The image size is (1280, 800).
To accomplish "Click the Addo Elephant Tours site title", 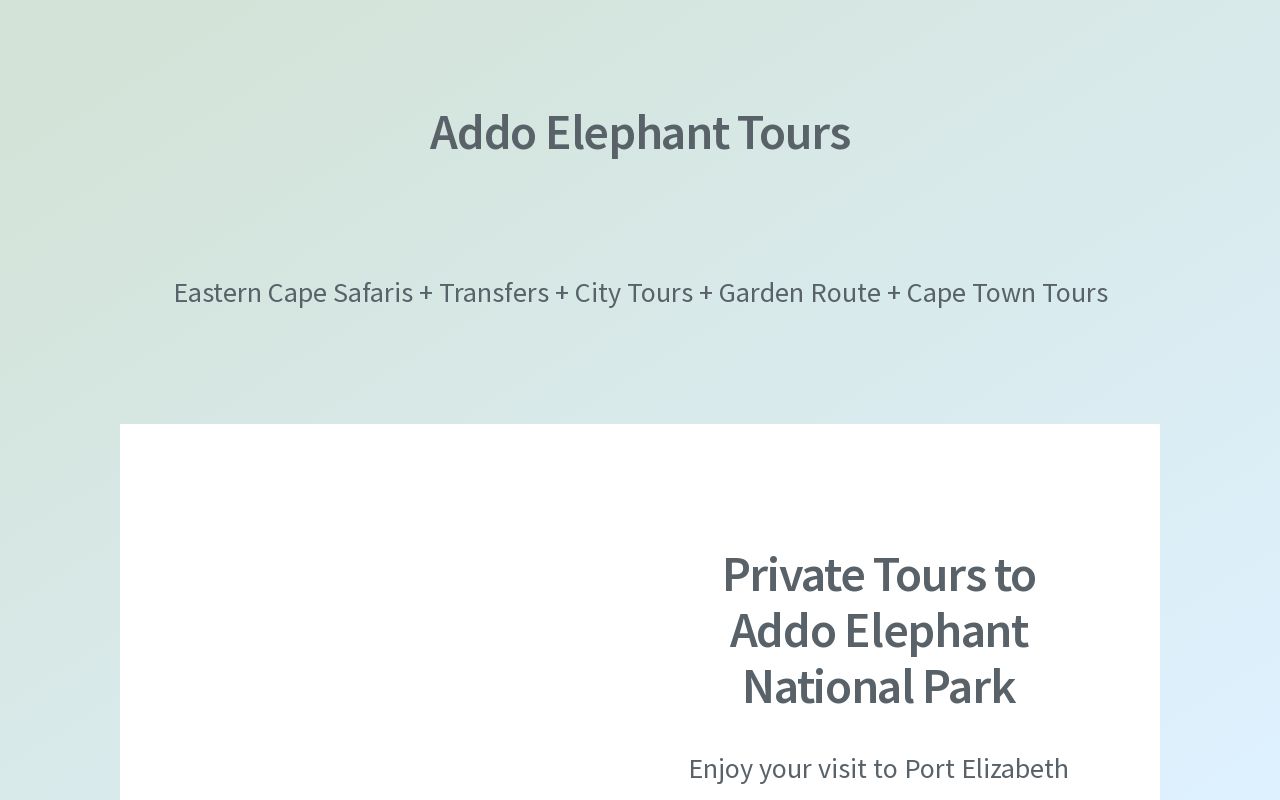I will pos(640,132).
